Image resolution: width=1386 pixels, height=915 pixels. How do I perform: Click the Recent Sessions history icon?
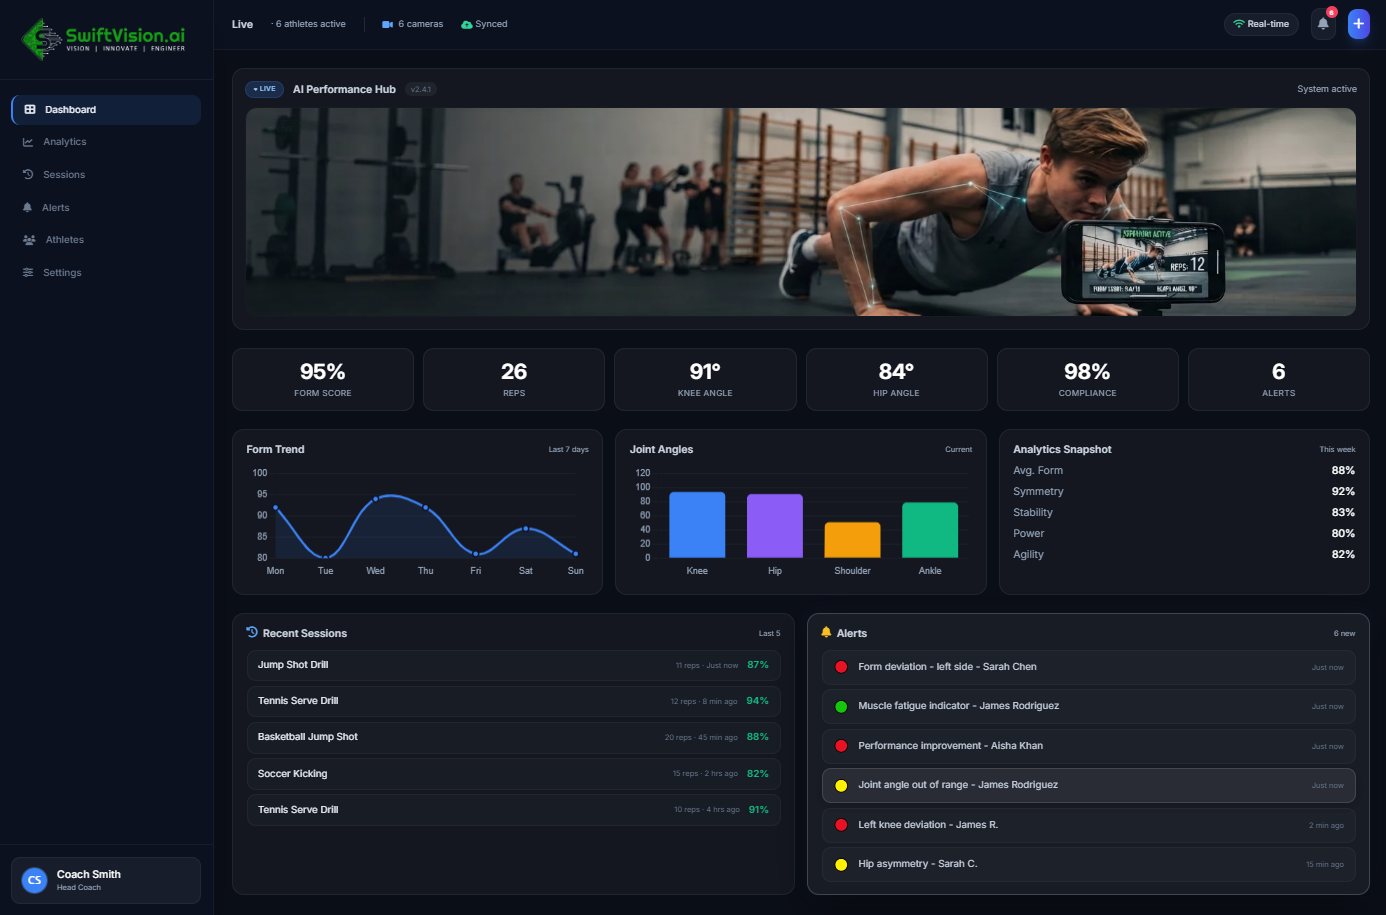[x=252, y=632]
